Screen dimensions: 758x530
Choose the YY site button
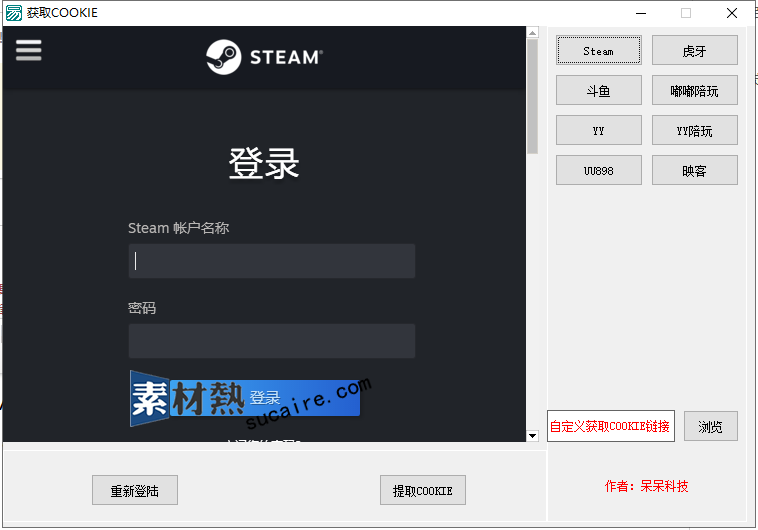click(598, 130)
